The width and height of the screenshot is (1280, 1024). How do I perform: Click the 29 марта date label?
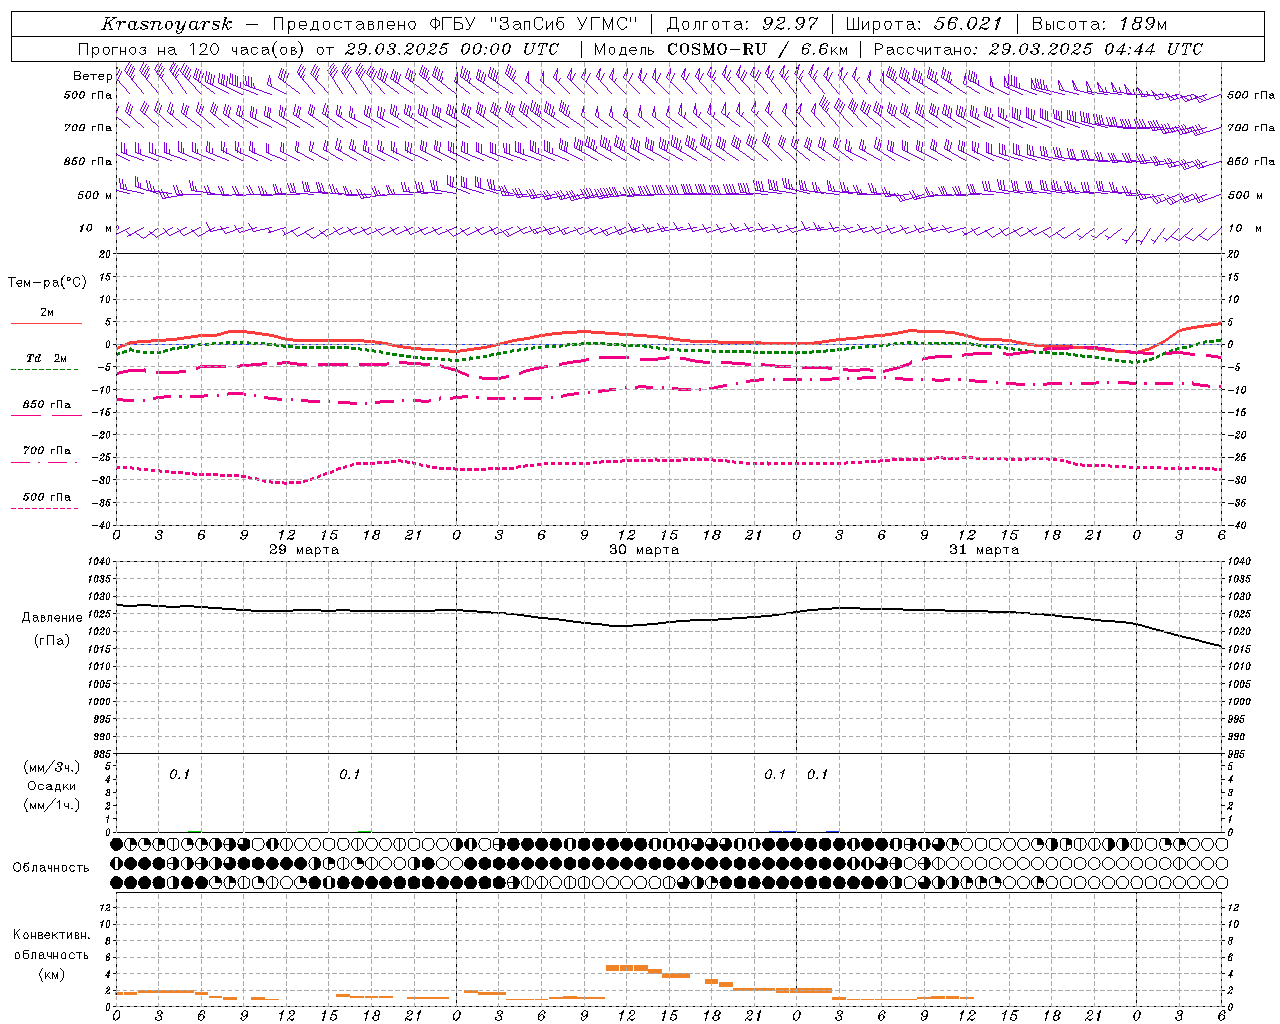(x=304, y=550)
